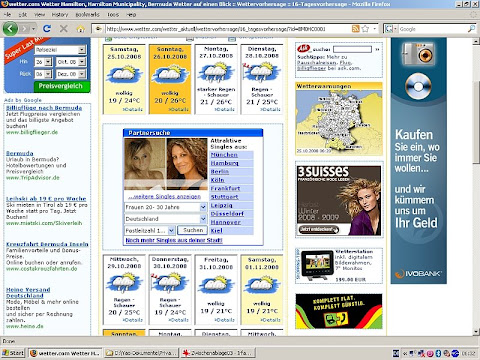This screenshot has width=480, height=360.
Task: Click the CD disc image in the IVOBANK ad
Action: pos(418,86)
